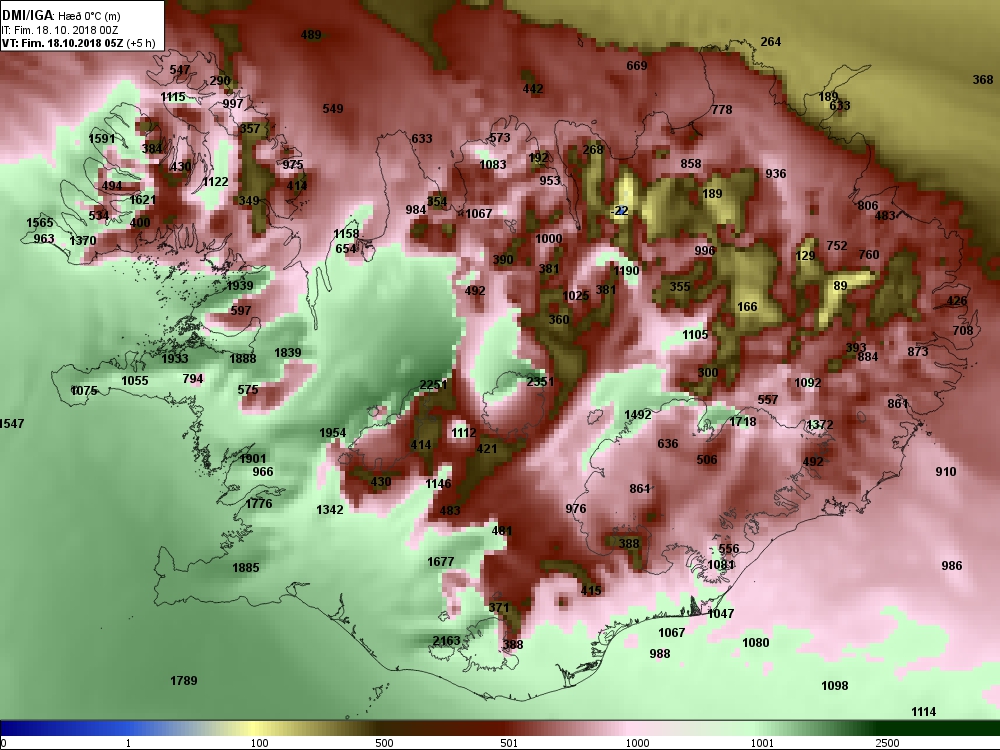Click the value 1901
The height and width of the screenshot is (750, 1000).
click(253, 459)
